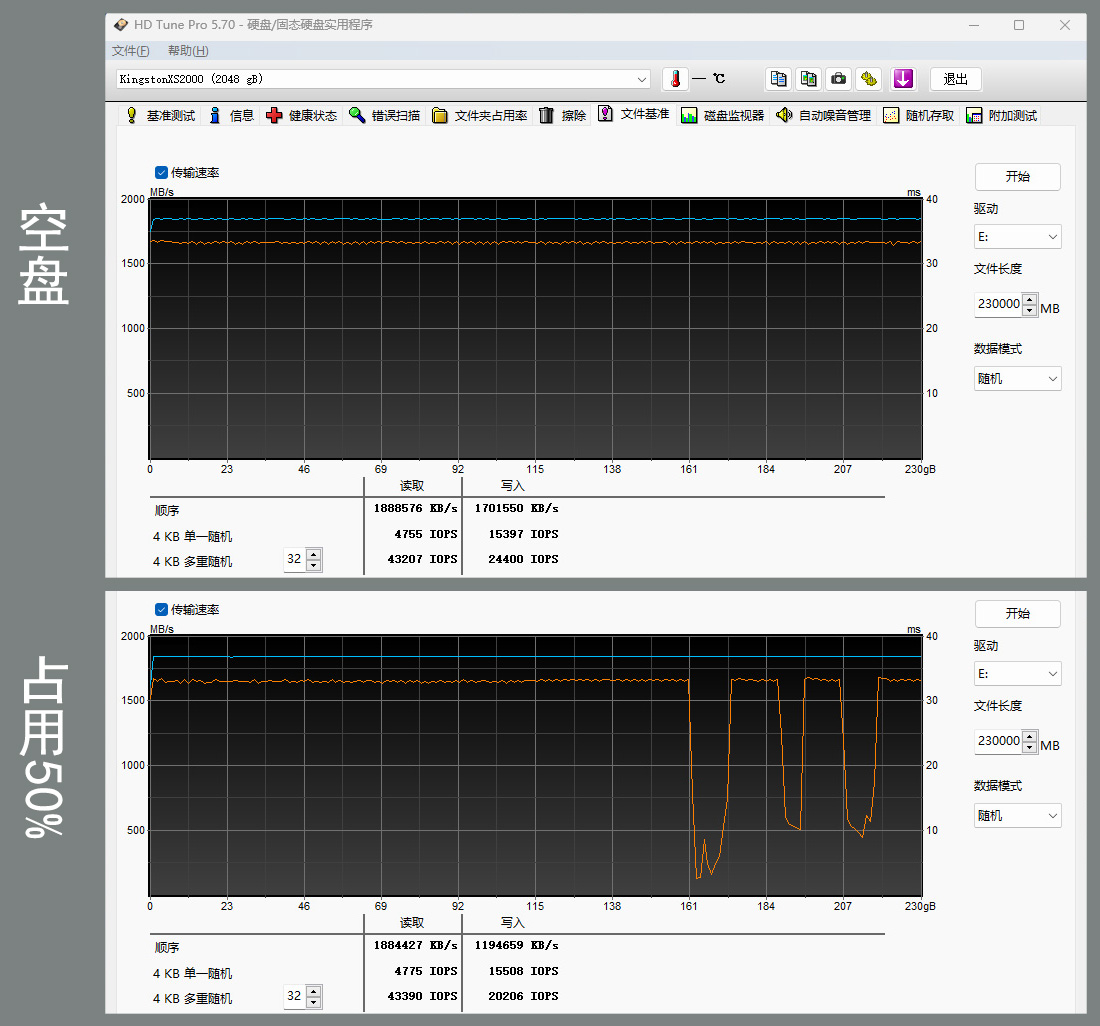Maximize the HD Tune Pro window
This screenshot has height=1026, width=1100.
coord(1019,25)
